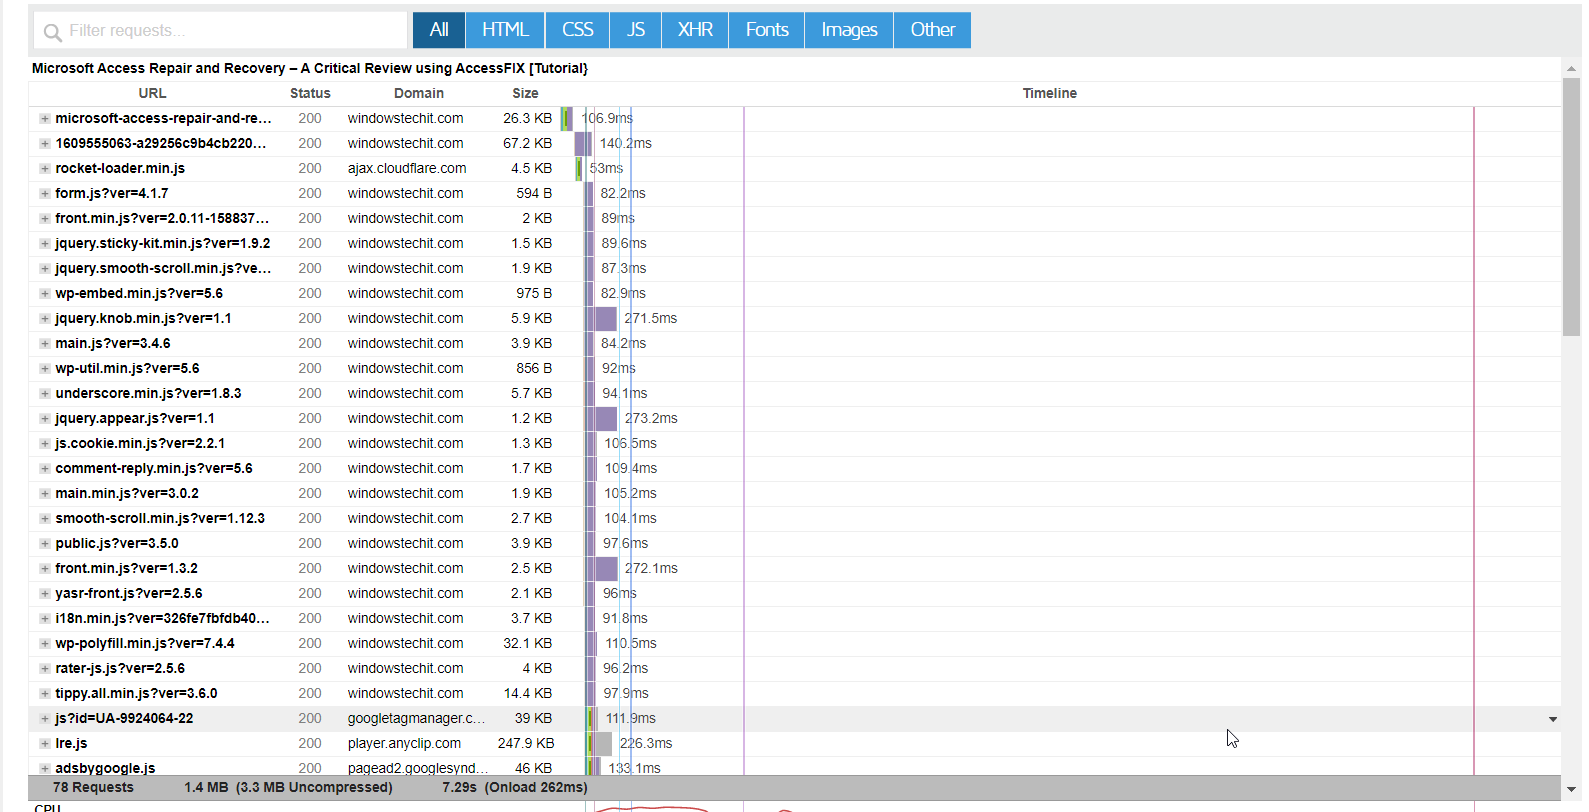
Task: Select the XHR filter tab
Action: [x=695, y=30]
